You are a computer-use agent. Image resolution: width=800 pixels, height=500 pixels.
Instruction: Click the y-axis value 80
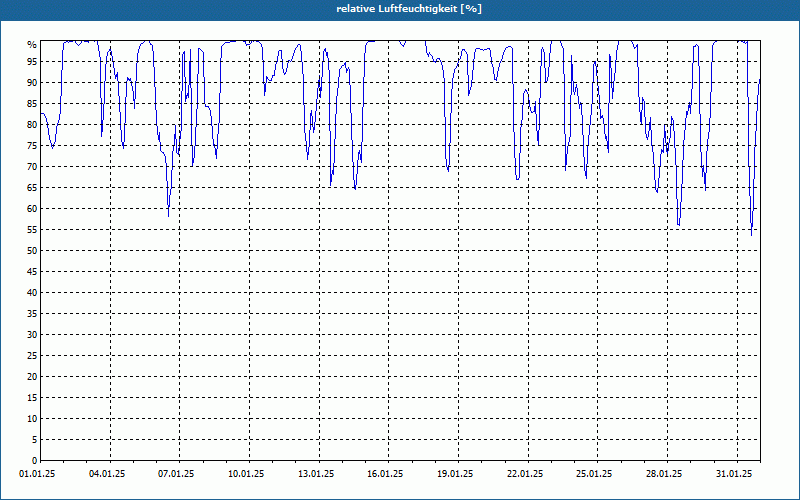pyautogui.click(x=32, y=124)
